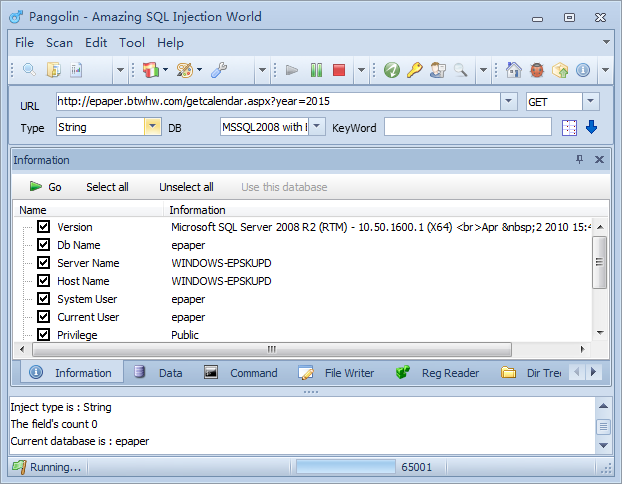Screen dimensions: 622x484
Task: Open the Help menu
Action: [x=170, y=42]
